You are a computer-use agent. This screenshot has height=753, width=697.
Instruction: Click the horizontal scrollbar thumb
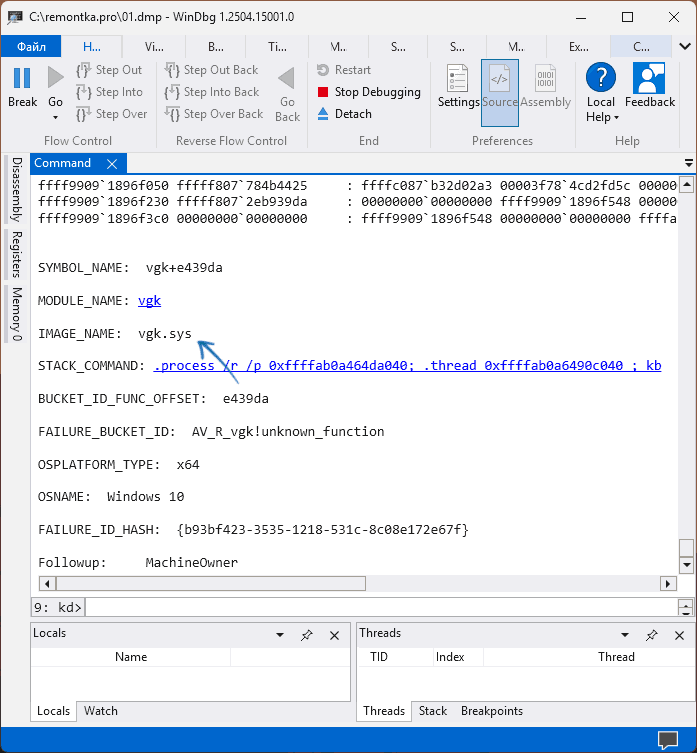coord(211,584)
